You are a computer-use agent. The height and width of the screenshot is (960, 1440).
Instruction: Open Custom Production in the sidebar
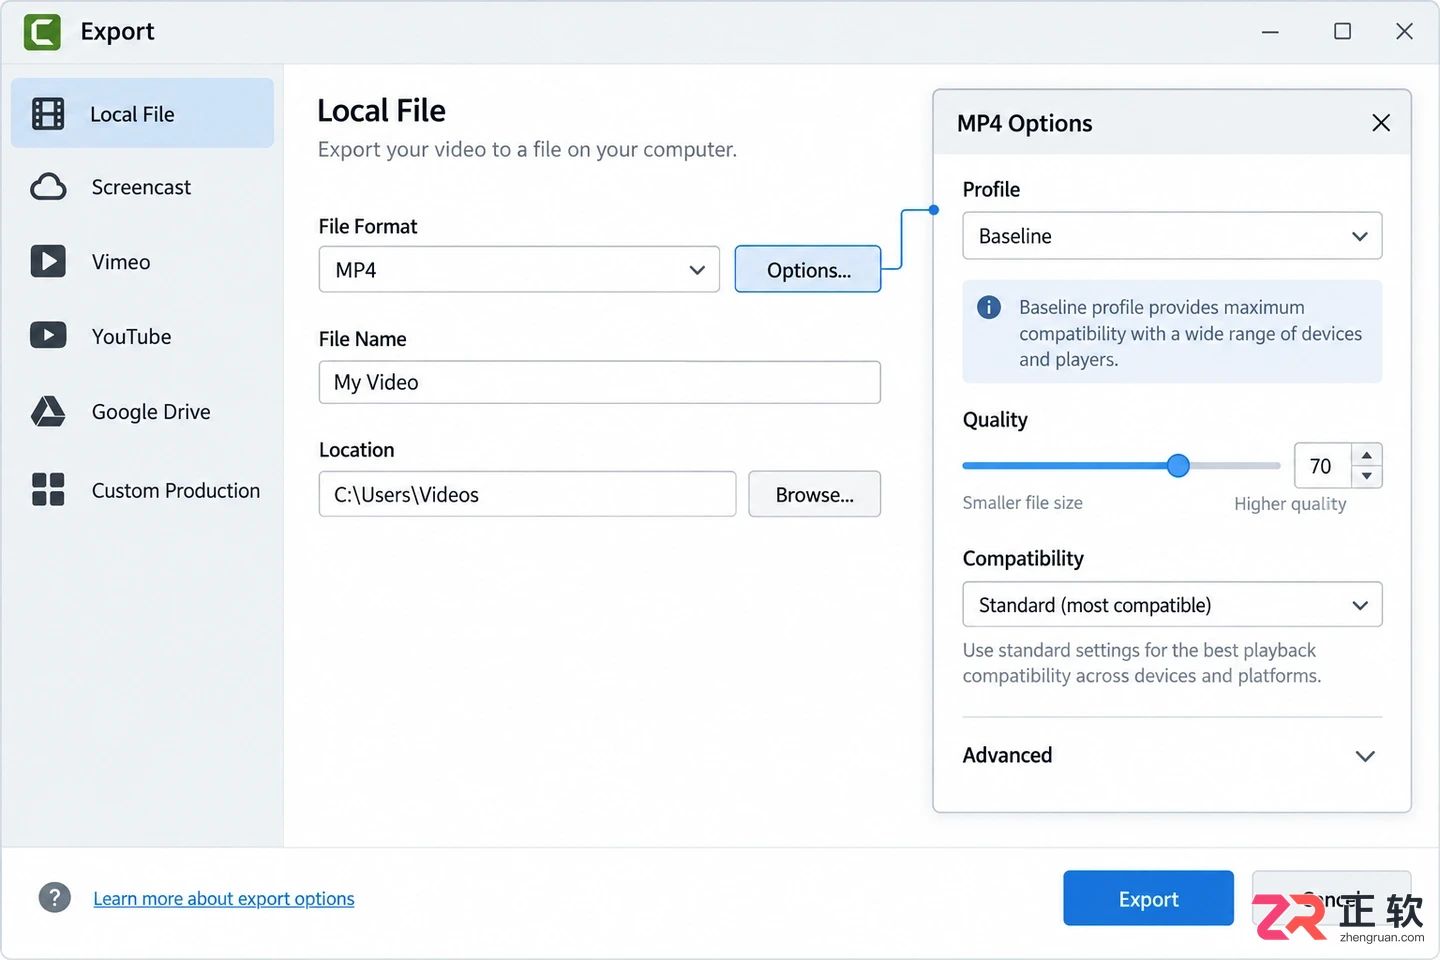(142, 490)
